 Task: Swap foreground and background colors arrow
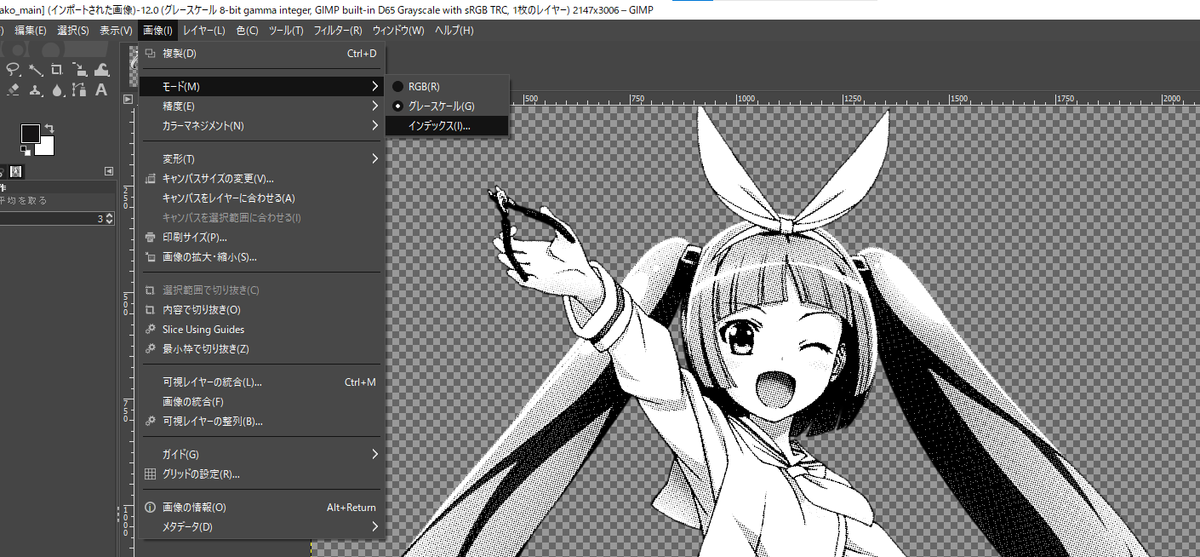click(x=49, y=128)
